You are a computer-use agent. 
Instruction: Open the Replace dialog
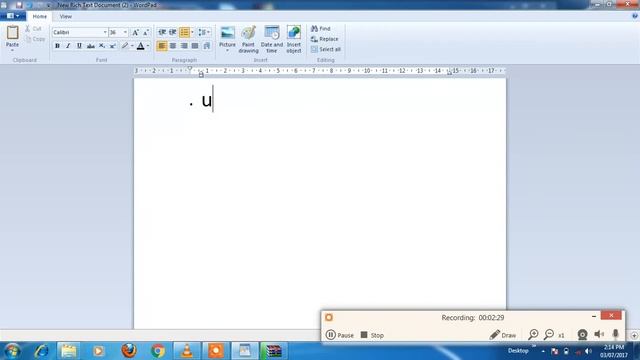[x=324, y=39]
